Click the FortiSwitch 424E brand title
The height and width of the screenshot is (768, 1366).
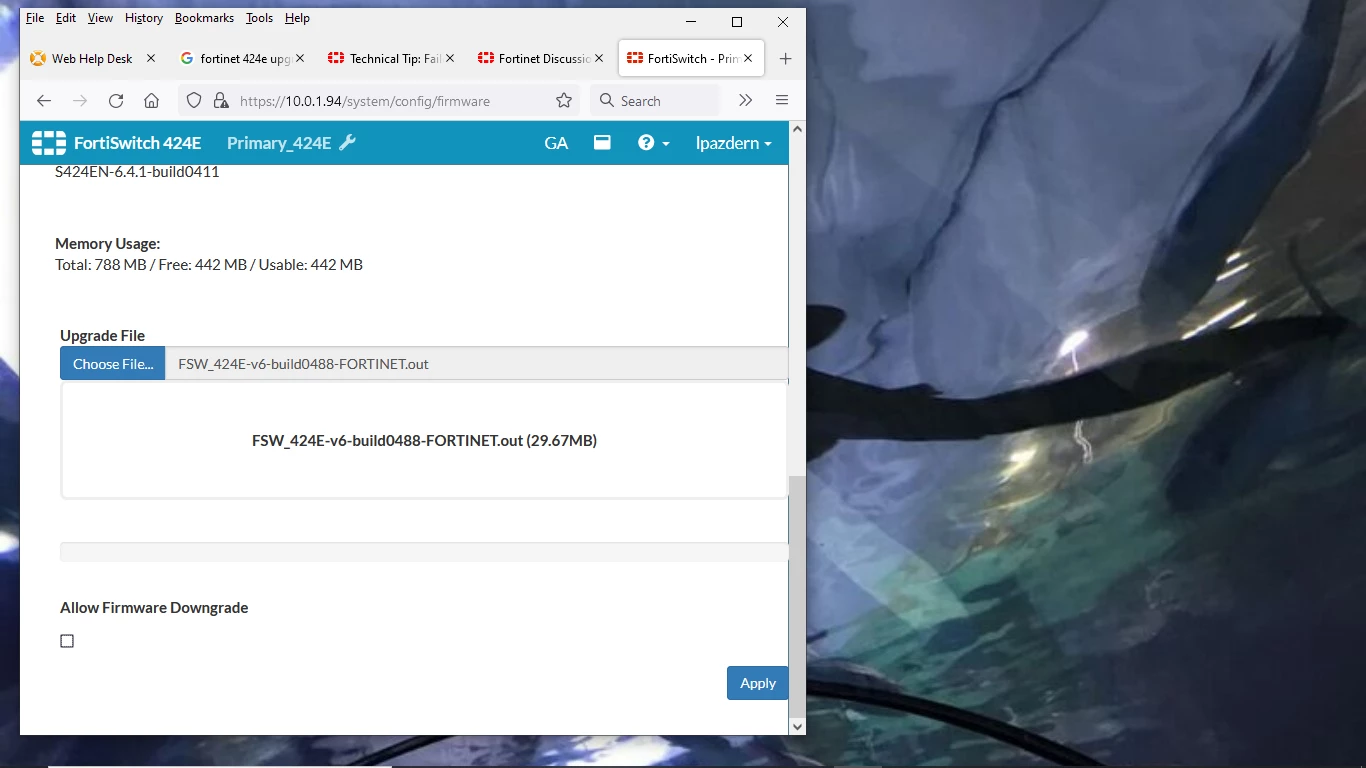coord(138,143)
